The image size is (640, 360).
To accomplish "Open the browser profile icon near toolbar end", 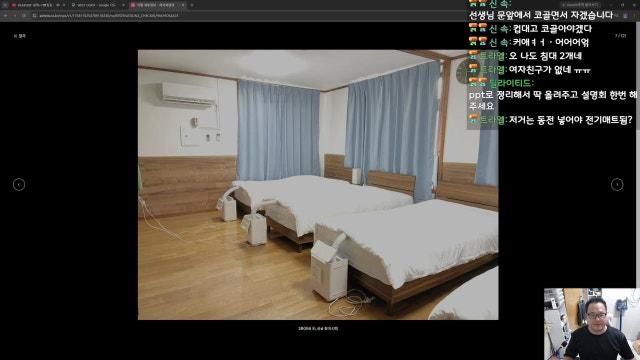I will click(625, 16).
